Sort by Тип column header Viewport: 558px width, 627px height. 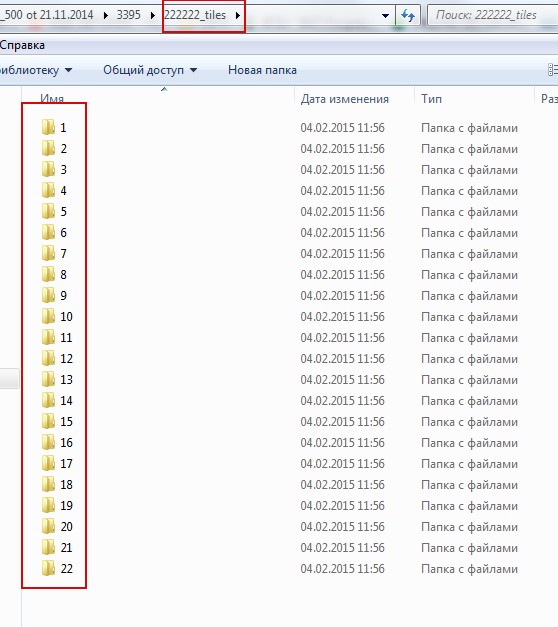point(431,99)
